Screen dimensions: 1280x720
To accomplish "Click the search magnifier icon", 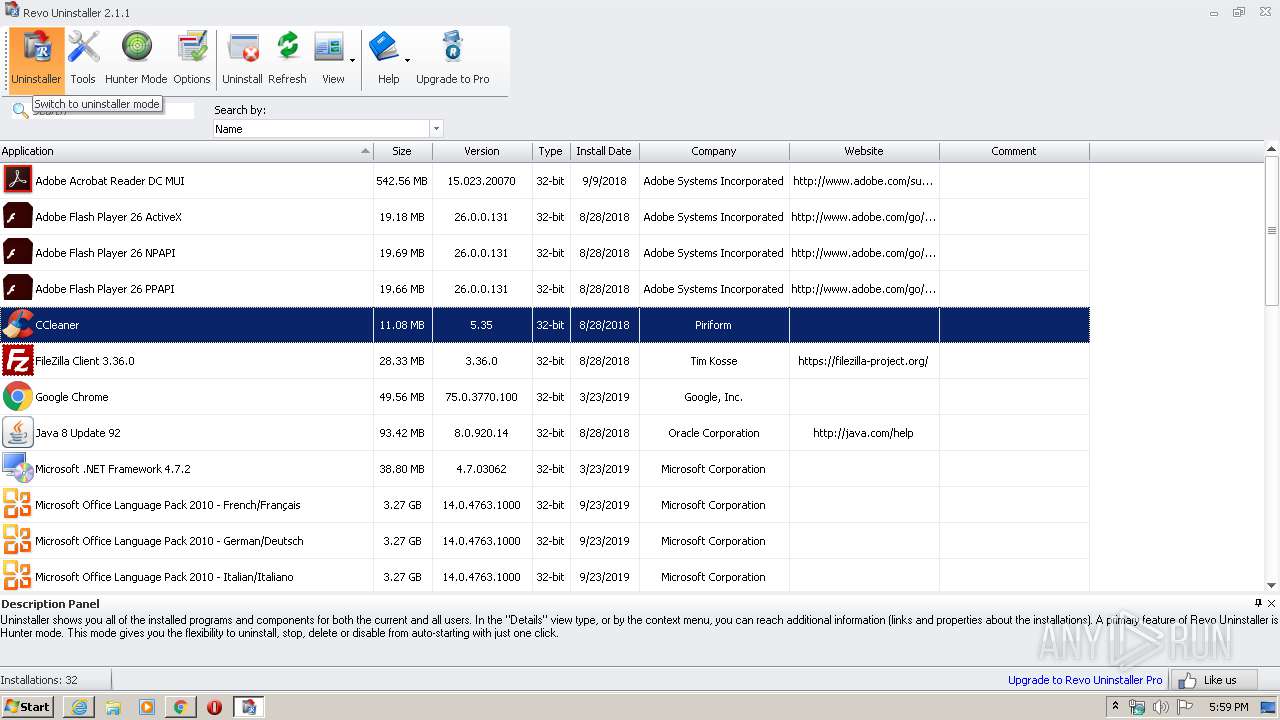I will pyautogui.click(x=20, y=111).
